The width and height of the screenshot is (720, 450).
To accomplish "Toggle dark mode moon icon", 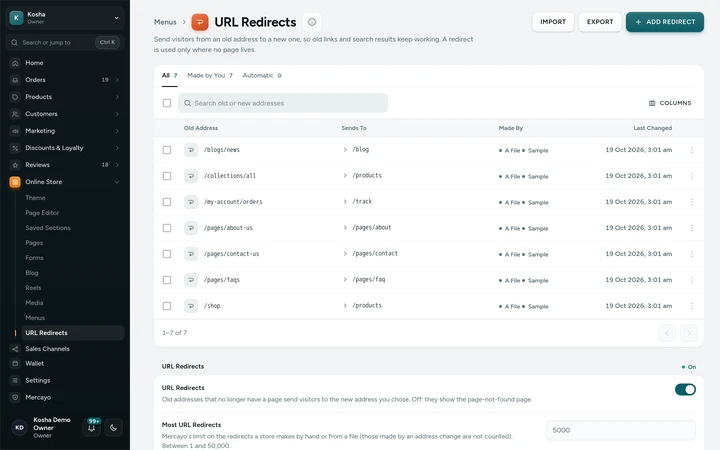I will (x=113, y=428).
